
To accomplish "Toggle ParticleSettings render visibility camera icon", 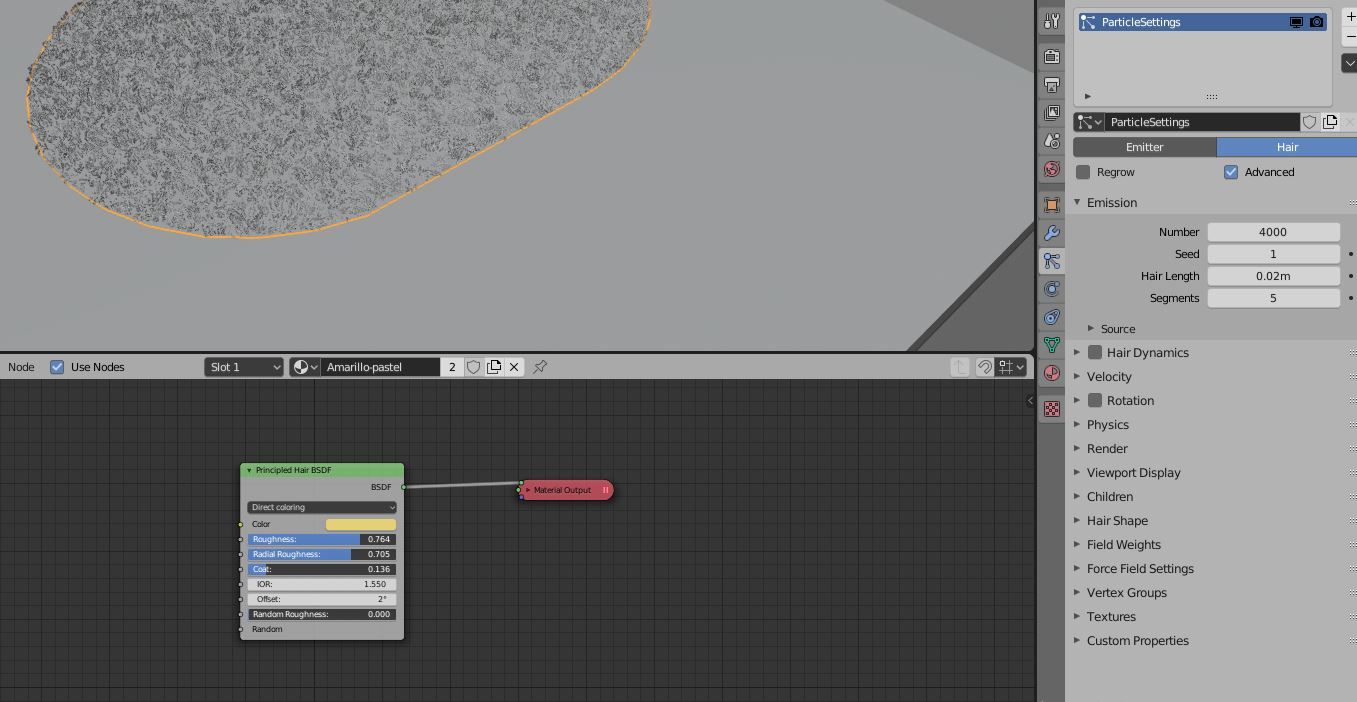I will click(x=1316, y=22).
